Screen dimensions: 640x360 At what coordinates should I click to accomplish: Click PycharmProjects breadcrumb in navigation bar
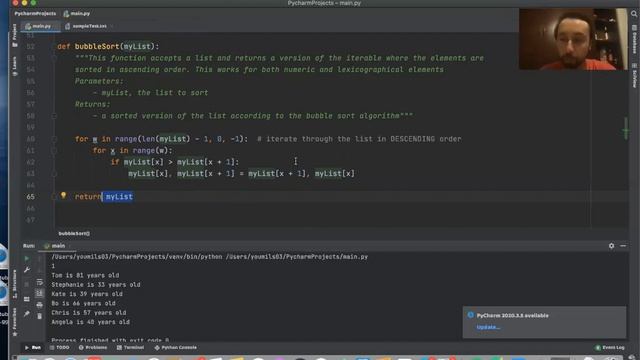(x=35, y=13)
